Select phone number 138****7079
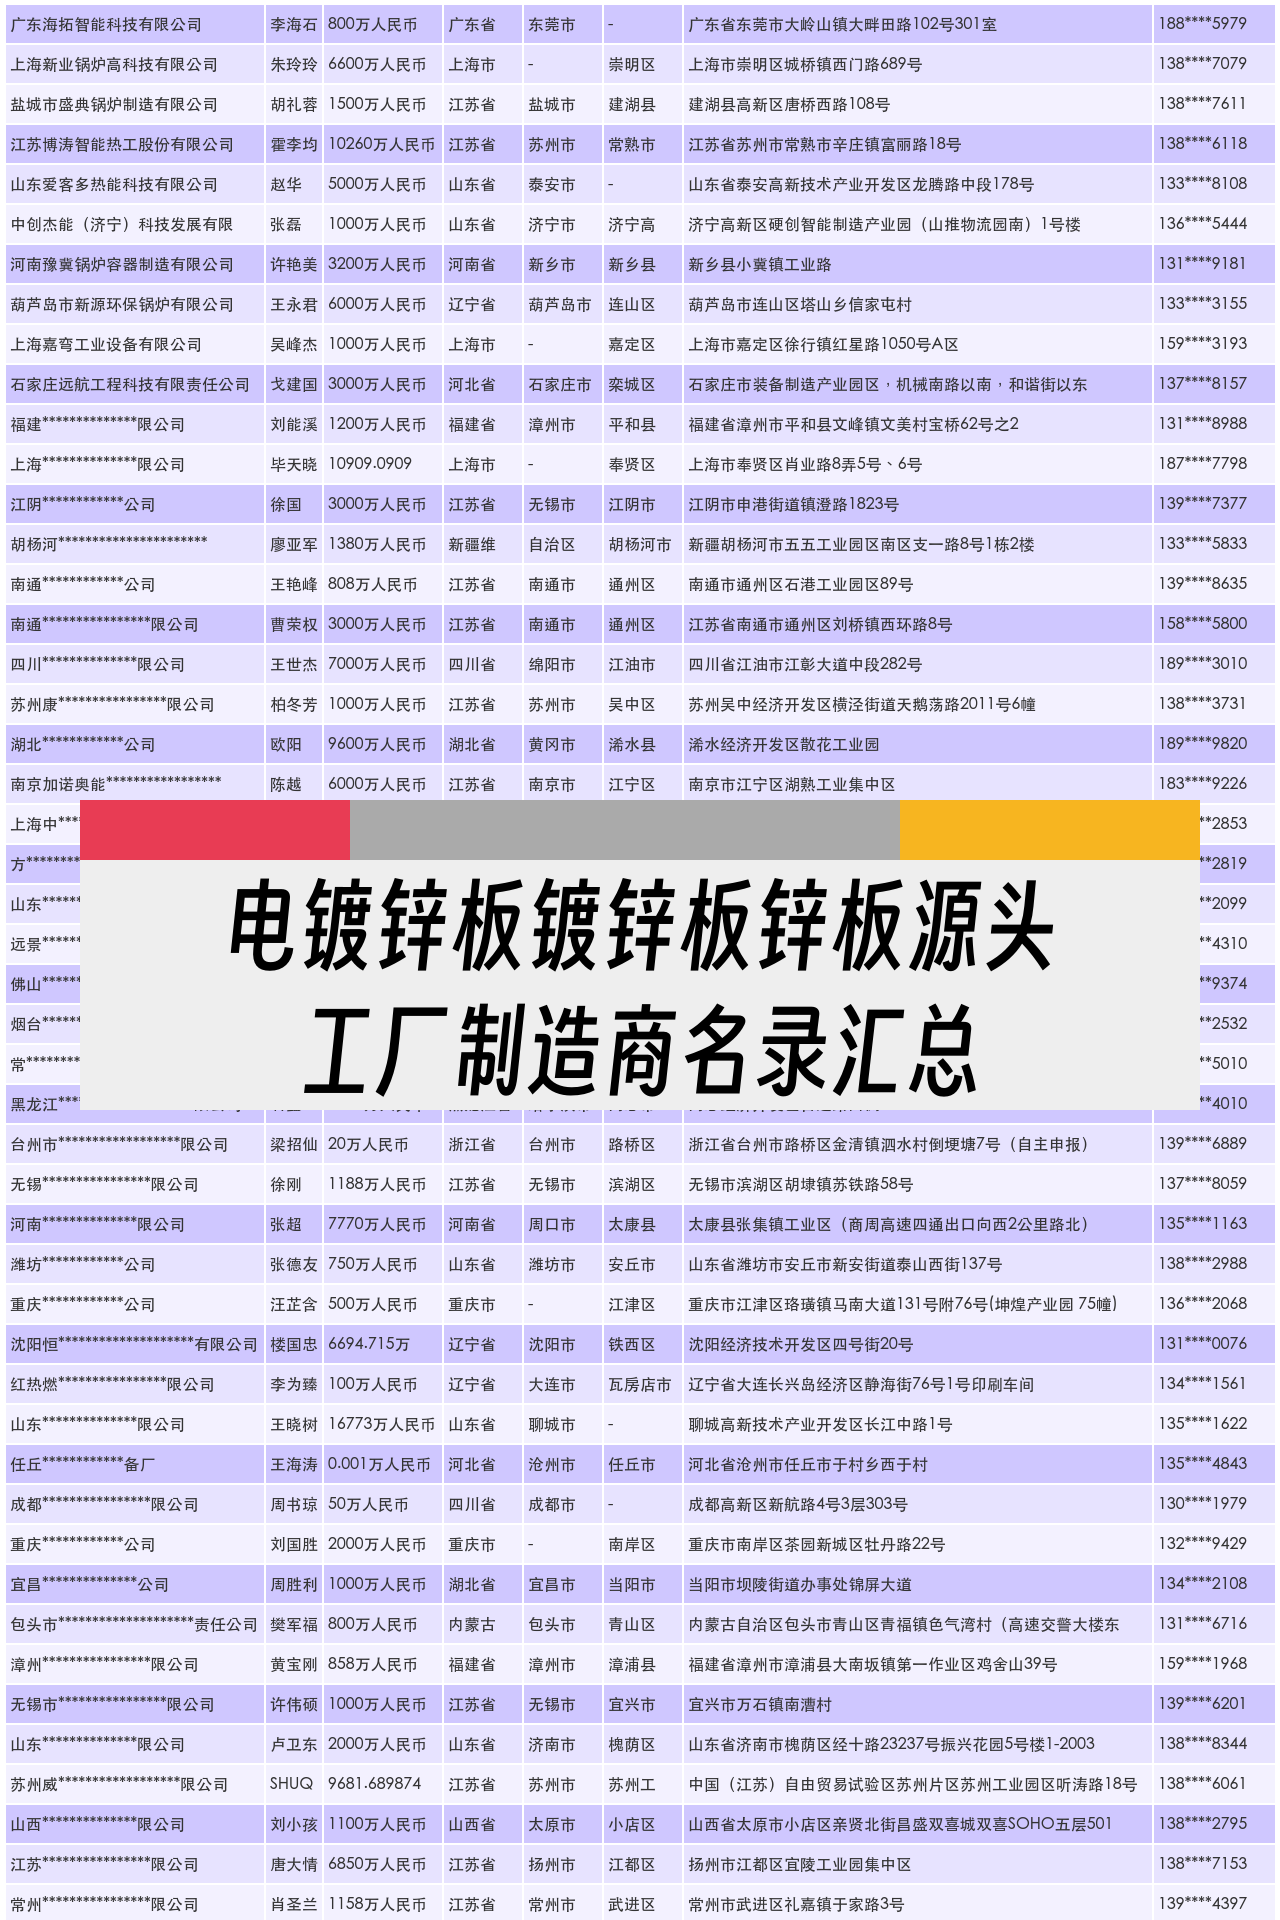 [x=1203, y=63]
